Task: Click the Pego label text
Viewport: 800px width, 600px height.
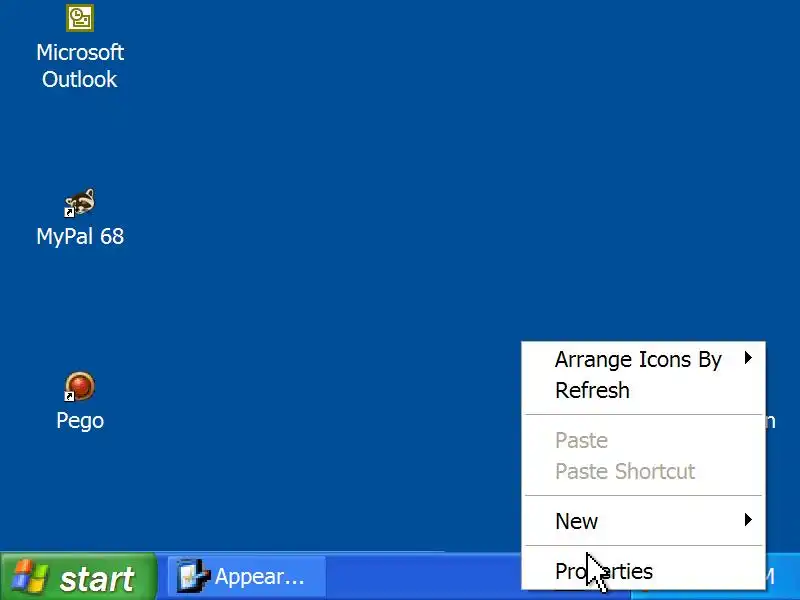Action: click(x=80, y=421)
